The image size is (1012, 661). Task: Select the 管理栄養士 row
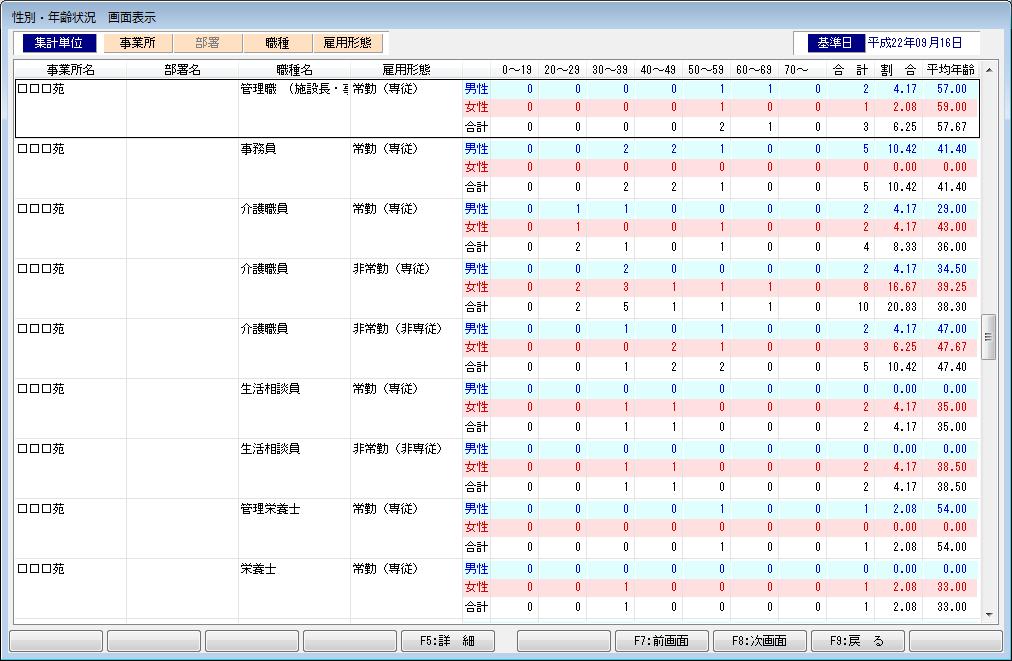tap(271, 509)
